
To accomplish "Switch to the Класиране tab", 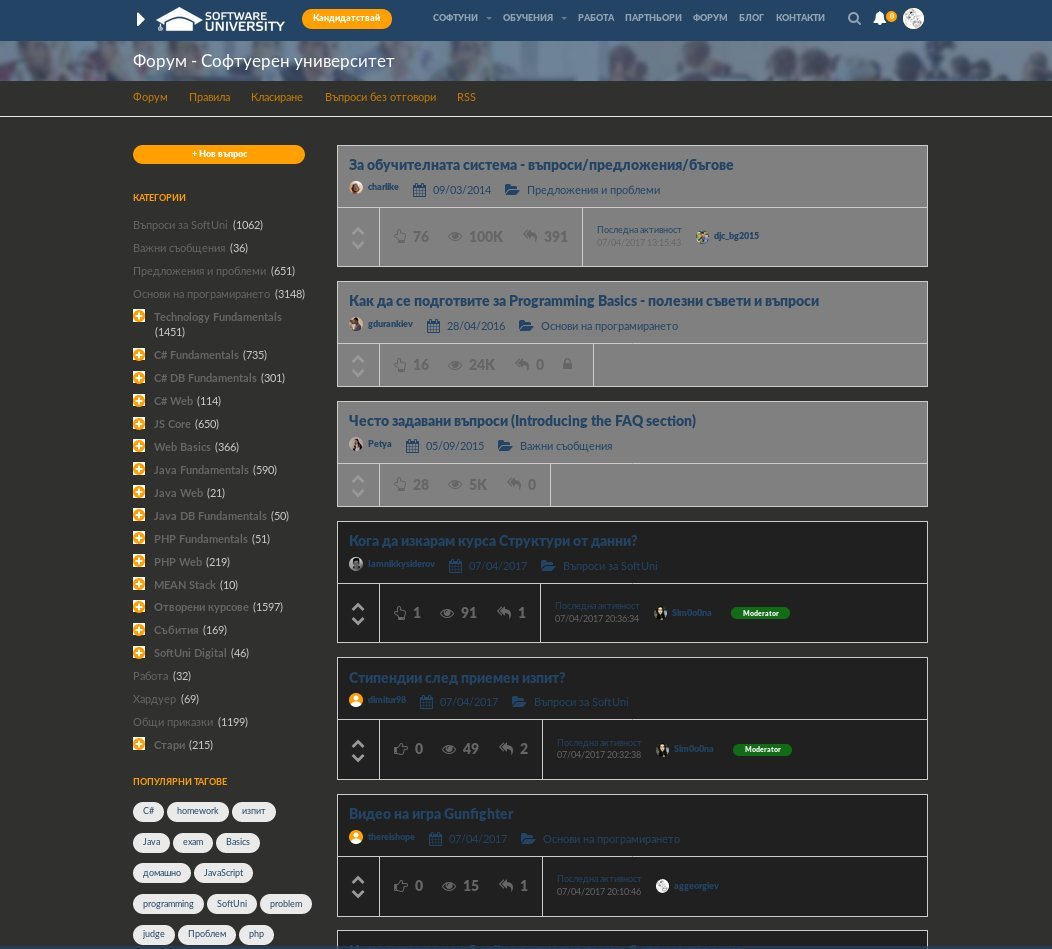I will [x=276, y=97].
